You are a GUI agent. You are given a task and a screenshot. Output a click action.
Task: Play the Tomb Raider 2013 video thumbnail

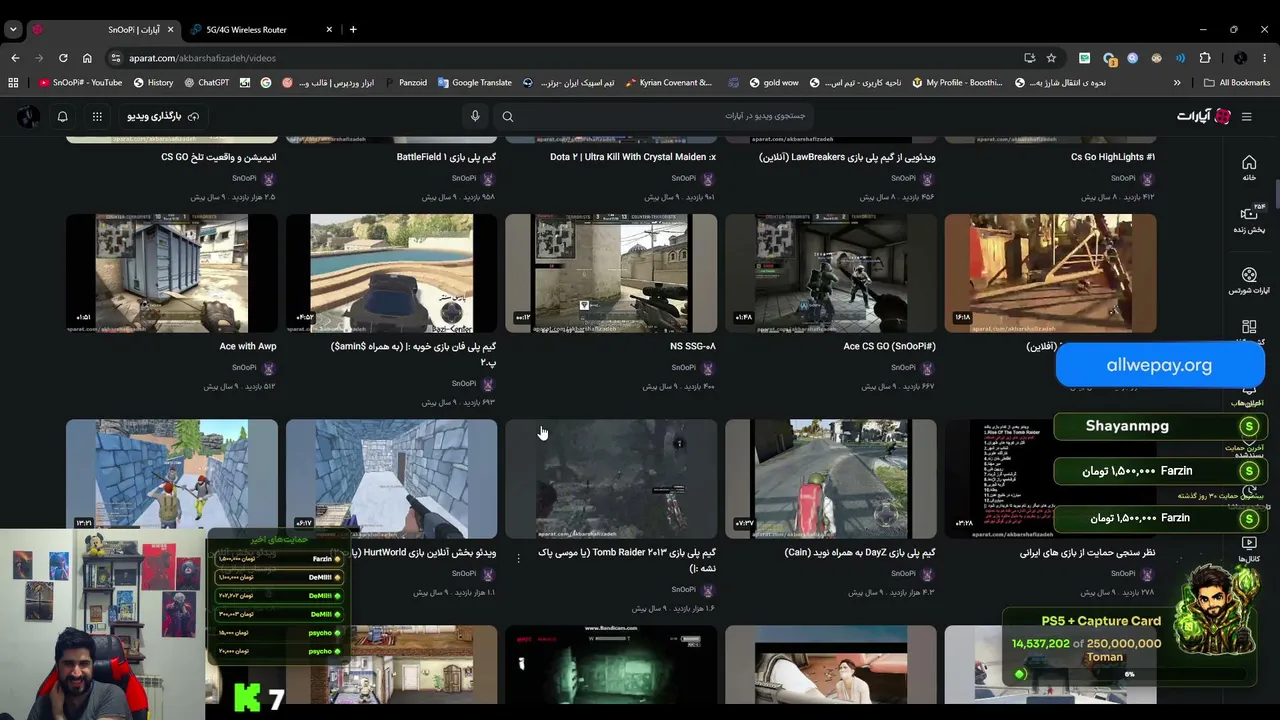611,479
